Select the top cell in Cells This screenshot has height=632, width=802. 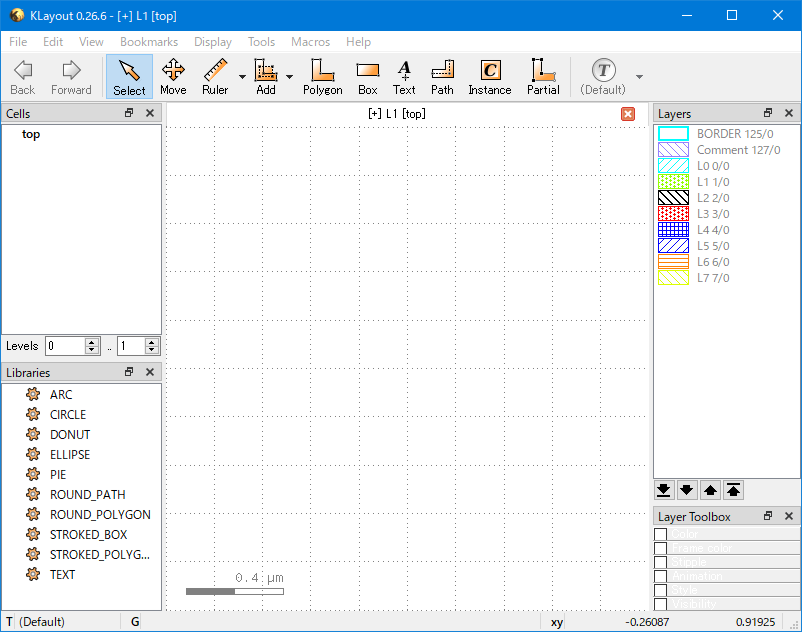coord(31,134)
